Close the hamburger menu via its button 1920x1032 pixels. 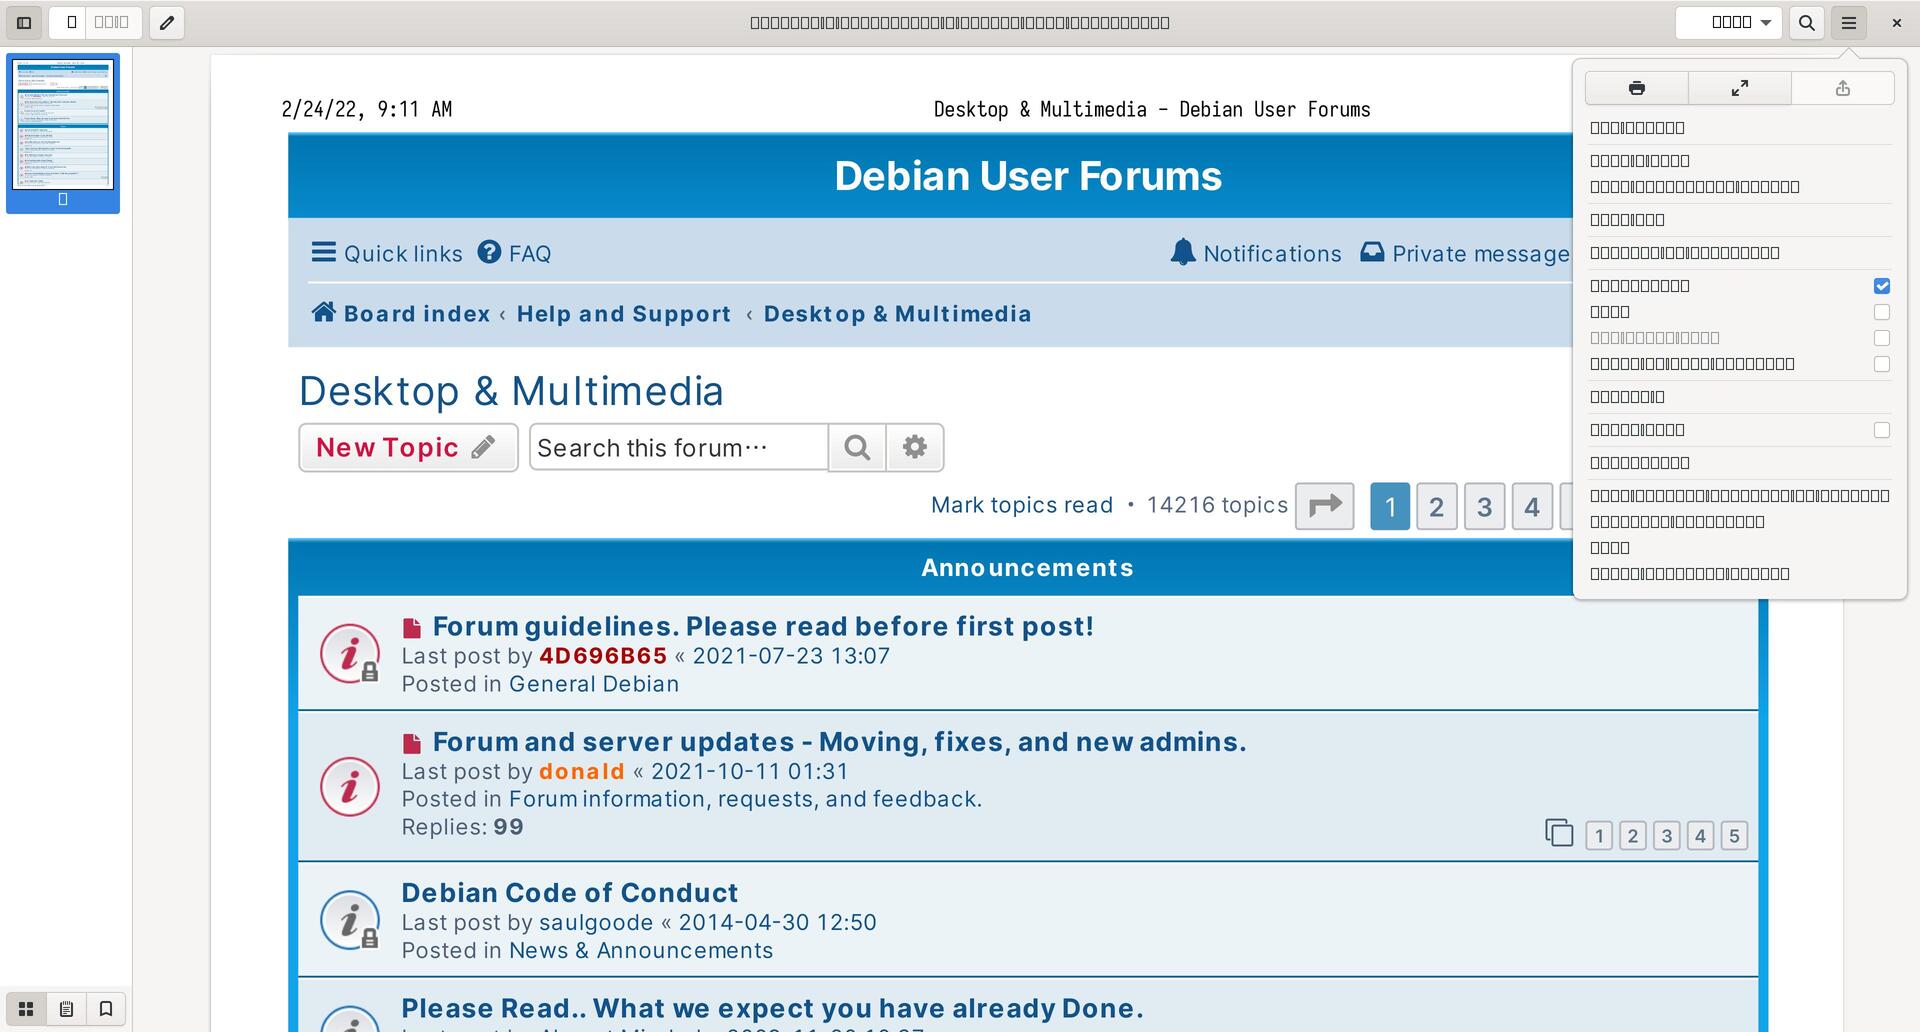[1849, 22]
